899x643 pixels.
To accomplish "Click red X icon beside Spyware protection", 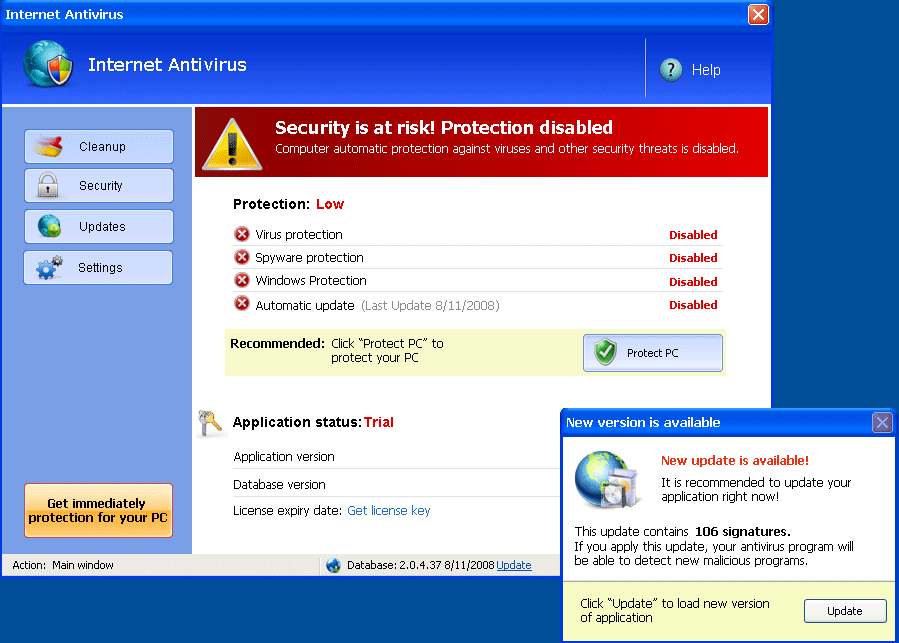I will click(x=242, y=257).
